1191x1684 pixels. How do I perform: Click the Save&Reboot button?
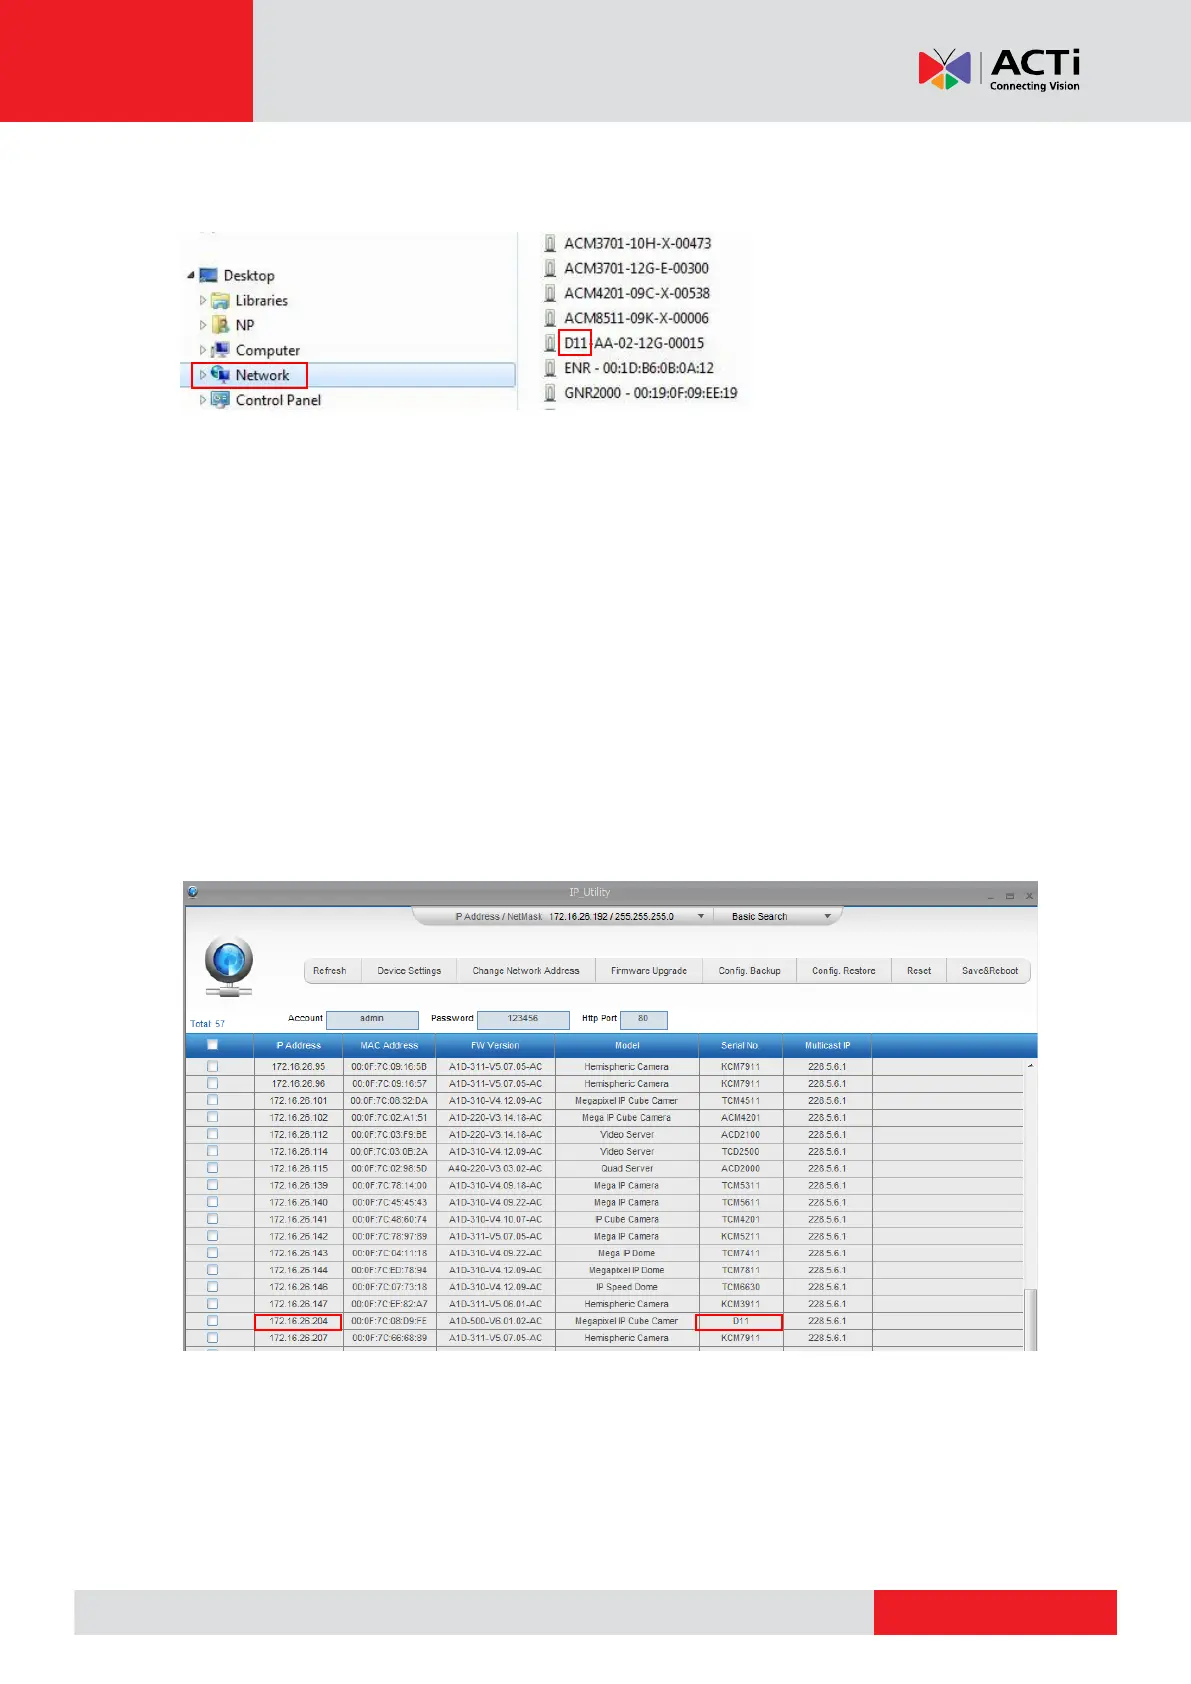(x=990, y=971)
